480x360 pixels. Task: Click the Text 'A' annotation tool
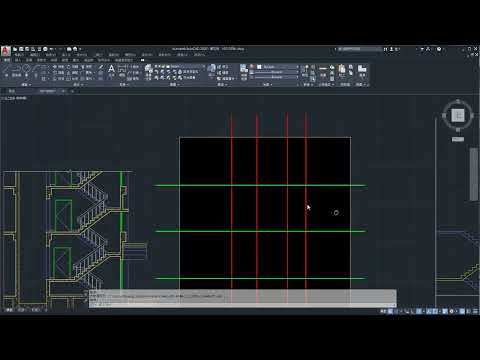point(111,70)
